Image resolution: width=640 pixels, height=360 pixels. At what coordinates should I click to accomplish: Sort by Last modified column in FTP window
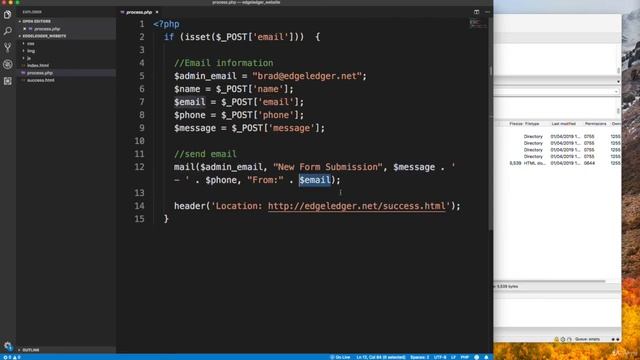(x=564, y=124)
